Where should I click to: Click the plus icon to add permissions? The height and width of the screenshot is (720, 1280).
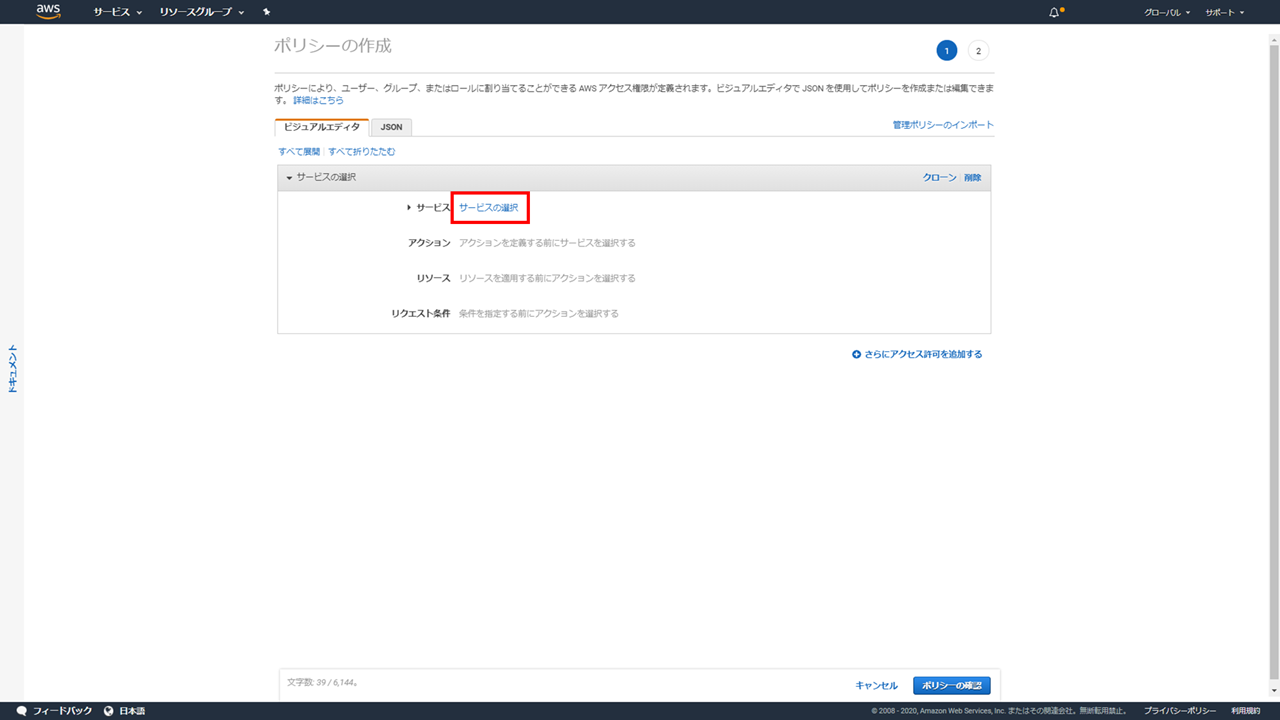pyautogui.click(x=856, y=354)
